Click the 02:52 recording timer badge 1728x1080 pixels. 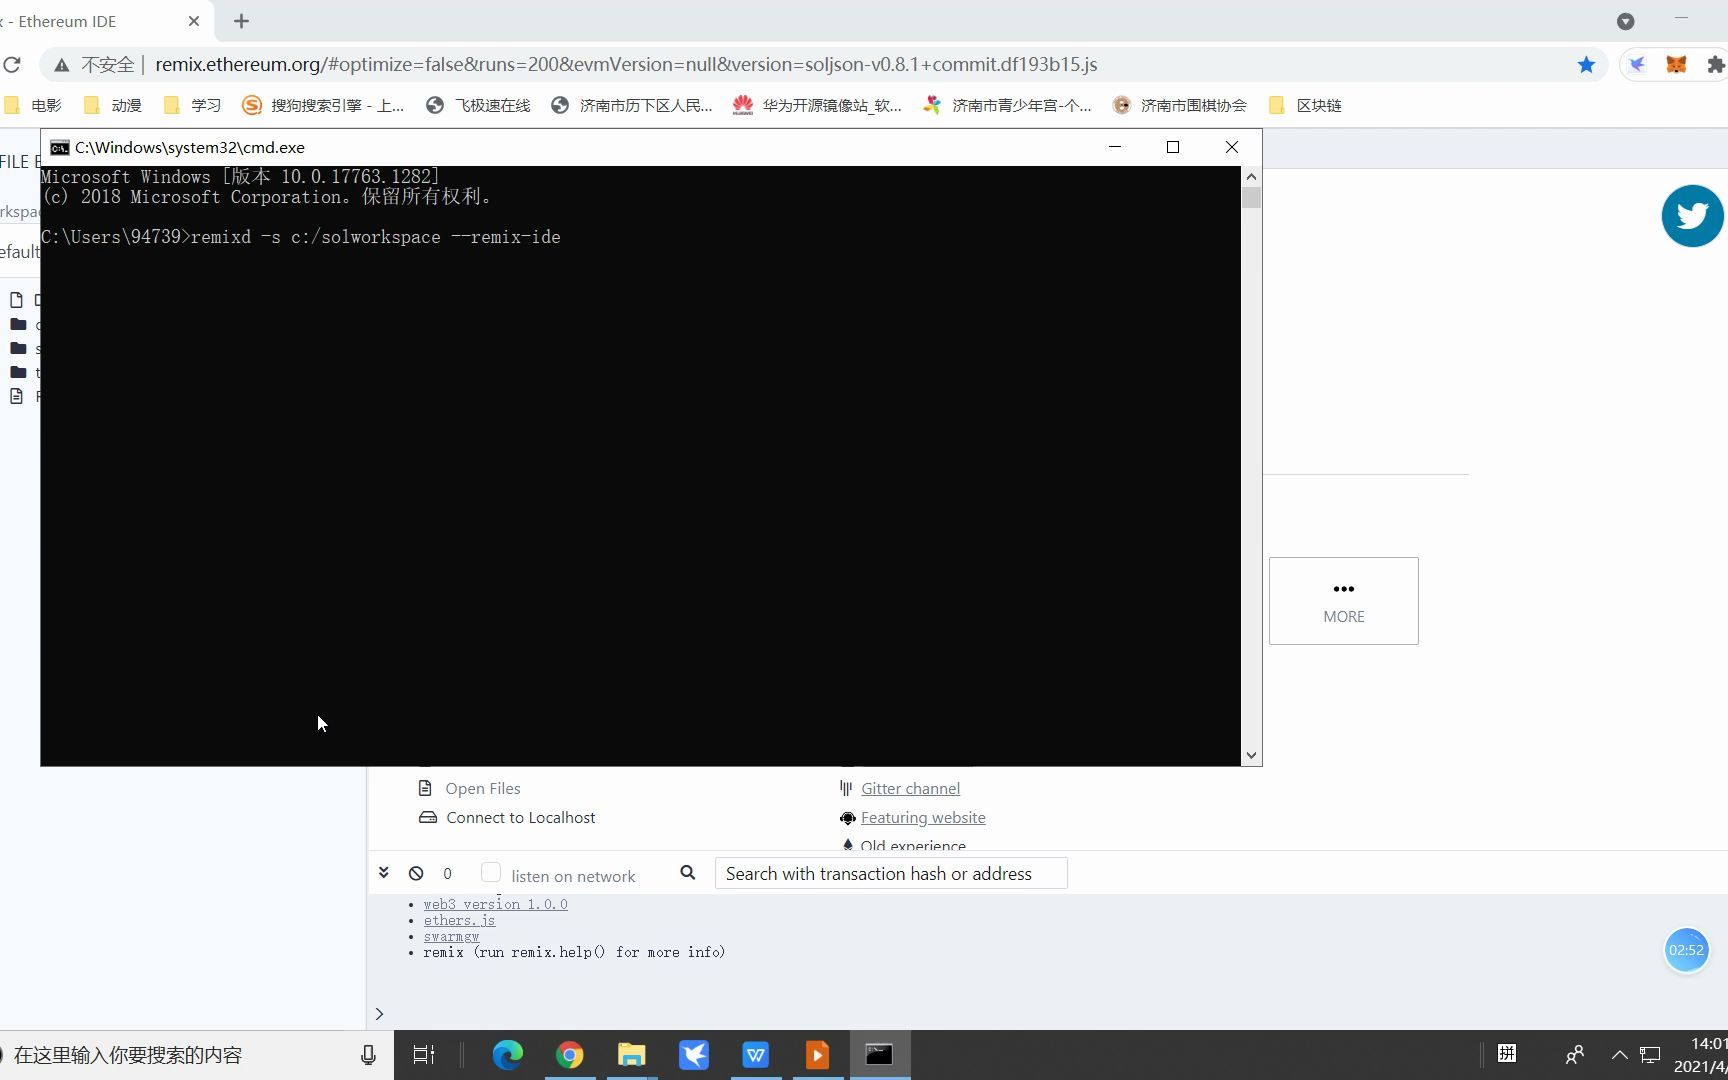click(x=1686, y=950)
